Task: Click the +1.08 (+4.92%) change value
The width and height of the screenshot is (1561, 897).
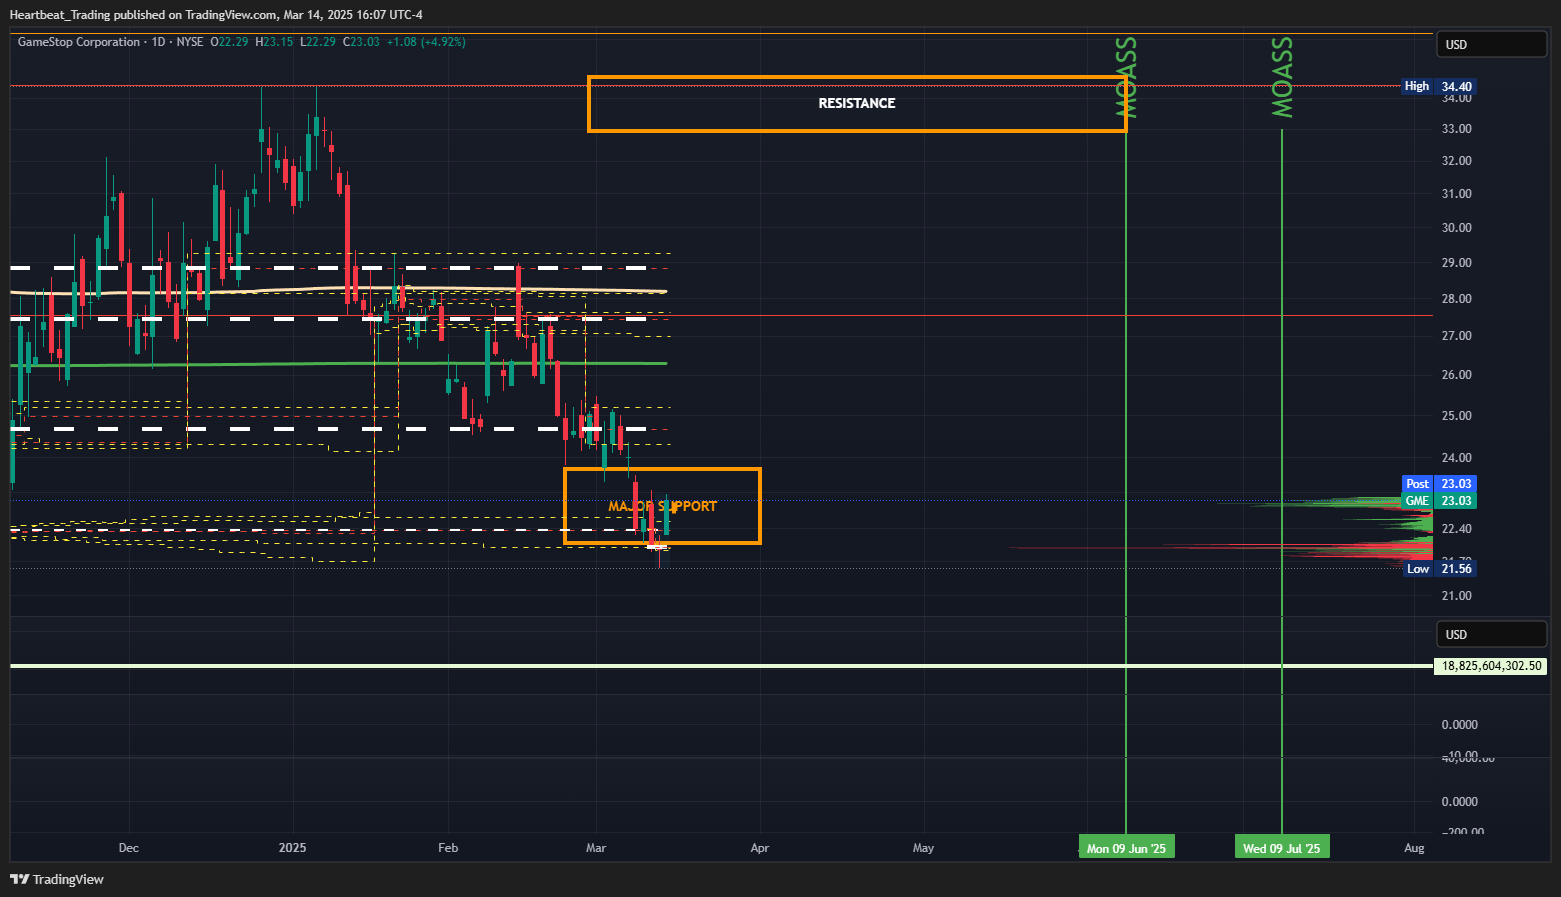Action: pyautogui.click(x=426, y=42)
